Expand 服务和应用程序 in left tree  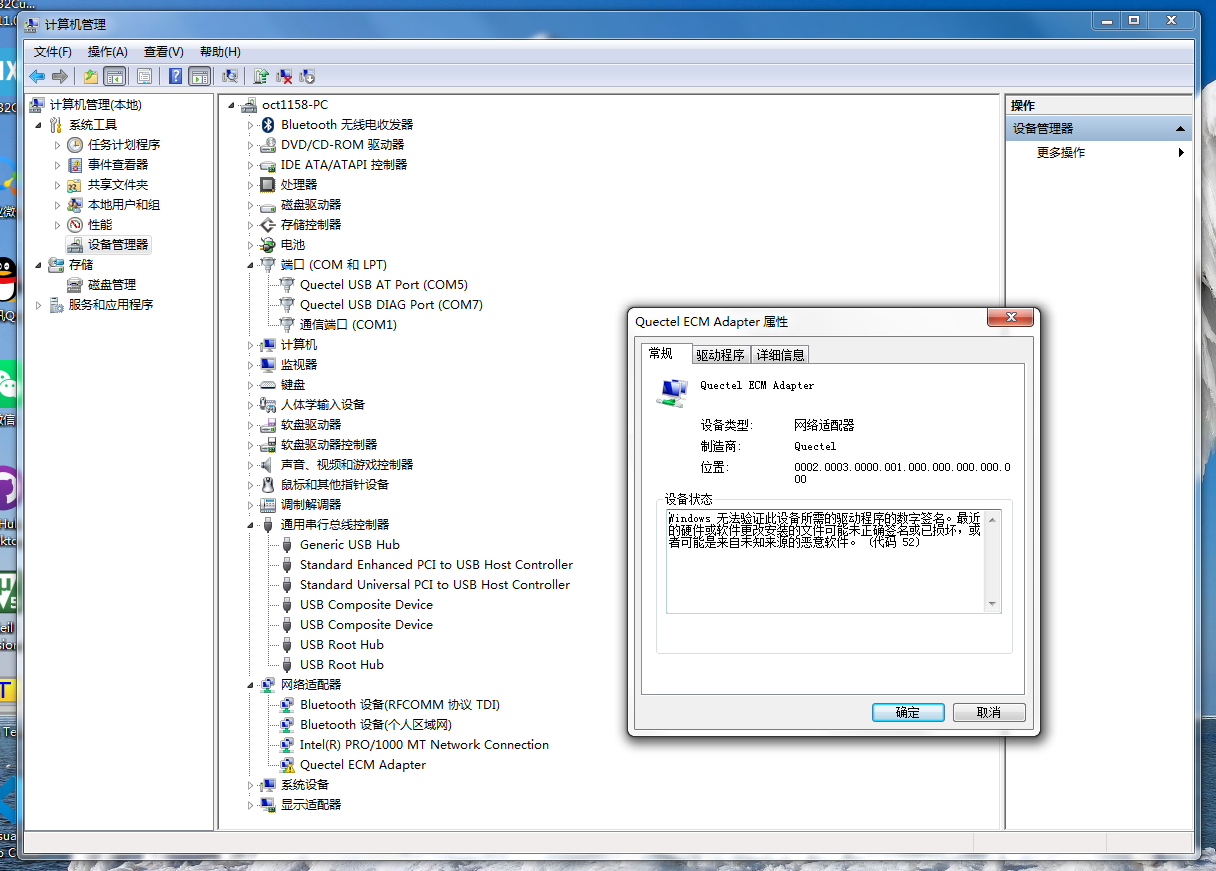(x=40, y=305)
